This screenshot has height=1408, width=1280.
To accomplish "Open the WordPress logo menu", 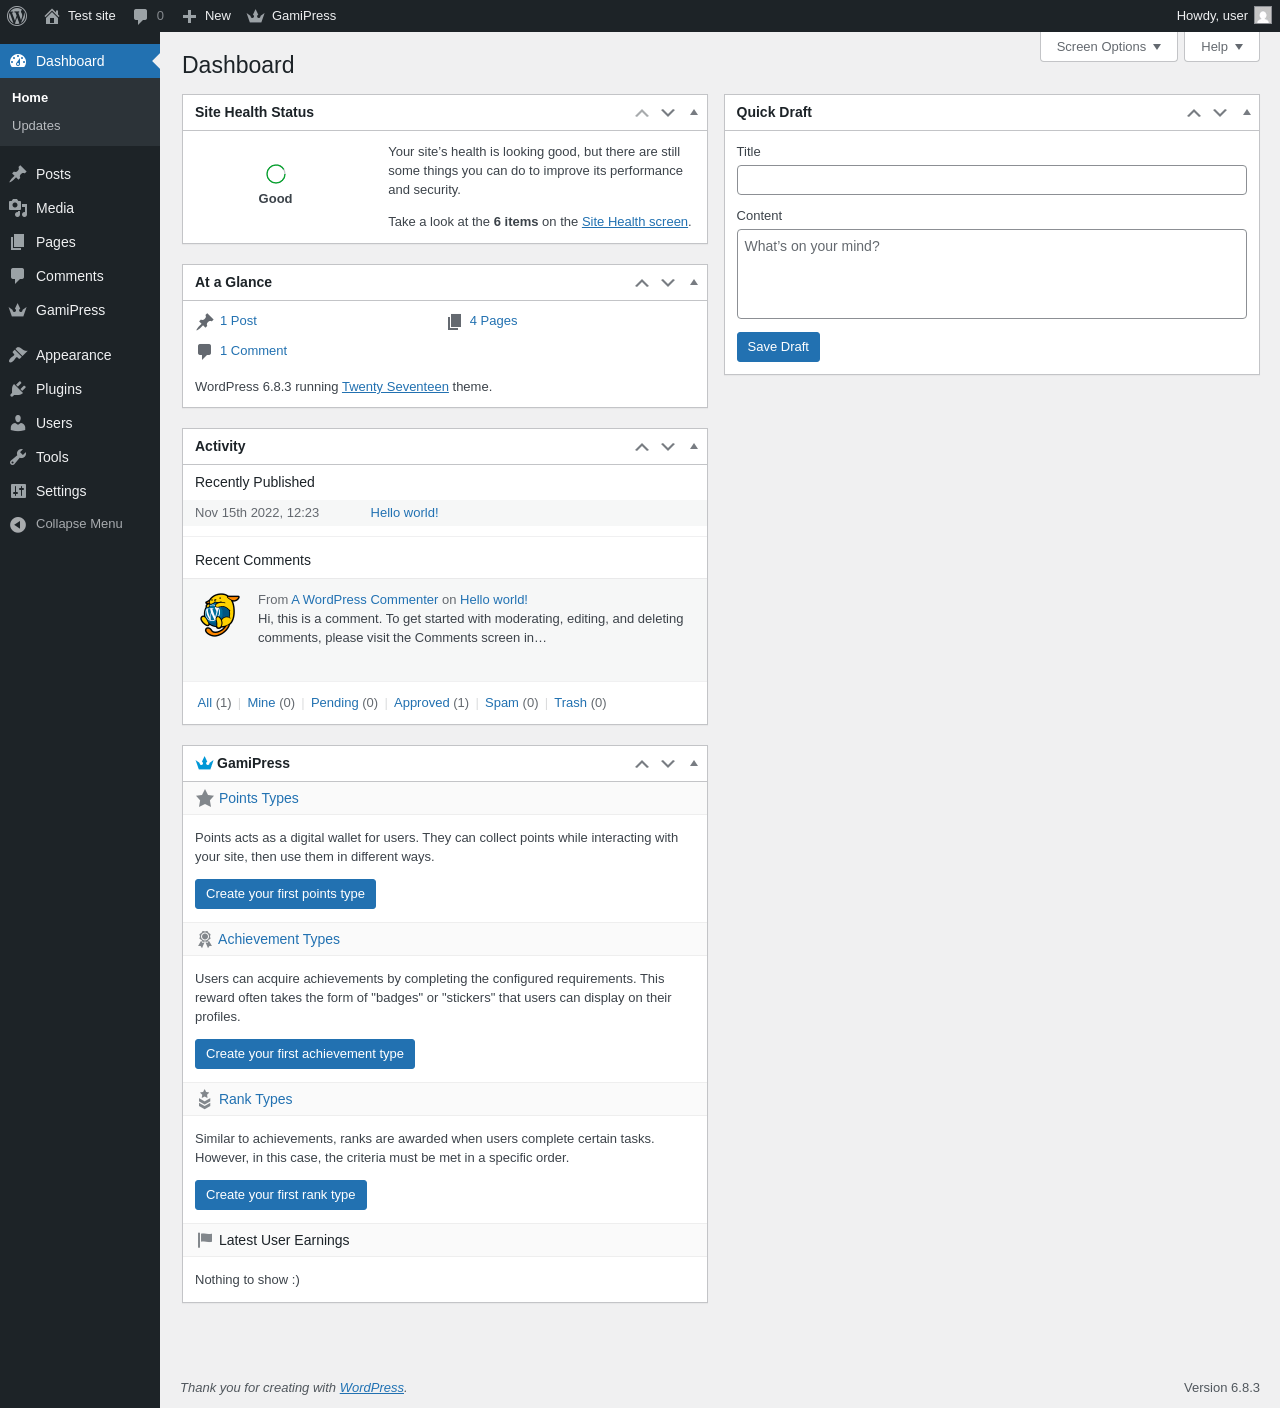I will (17, 16).
